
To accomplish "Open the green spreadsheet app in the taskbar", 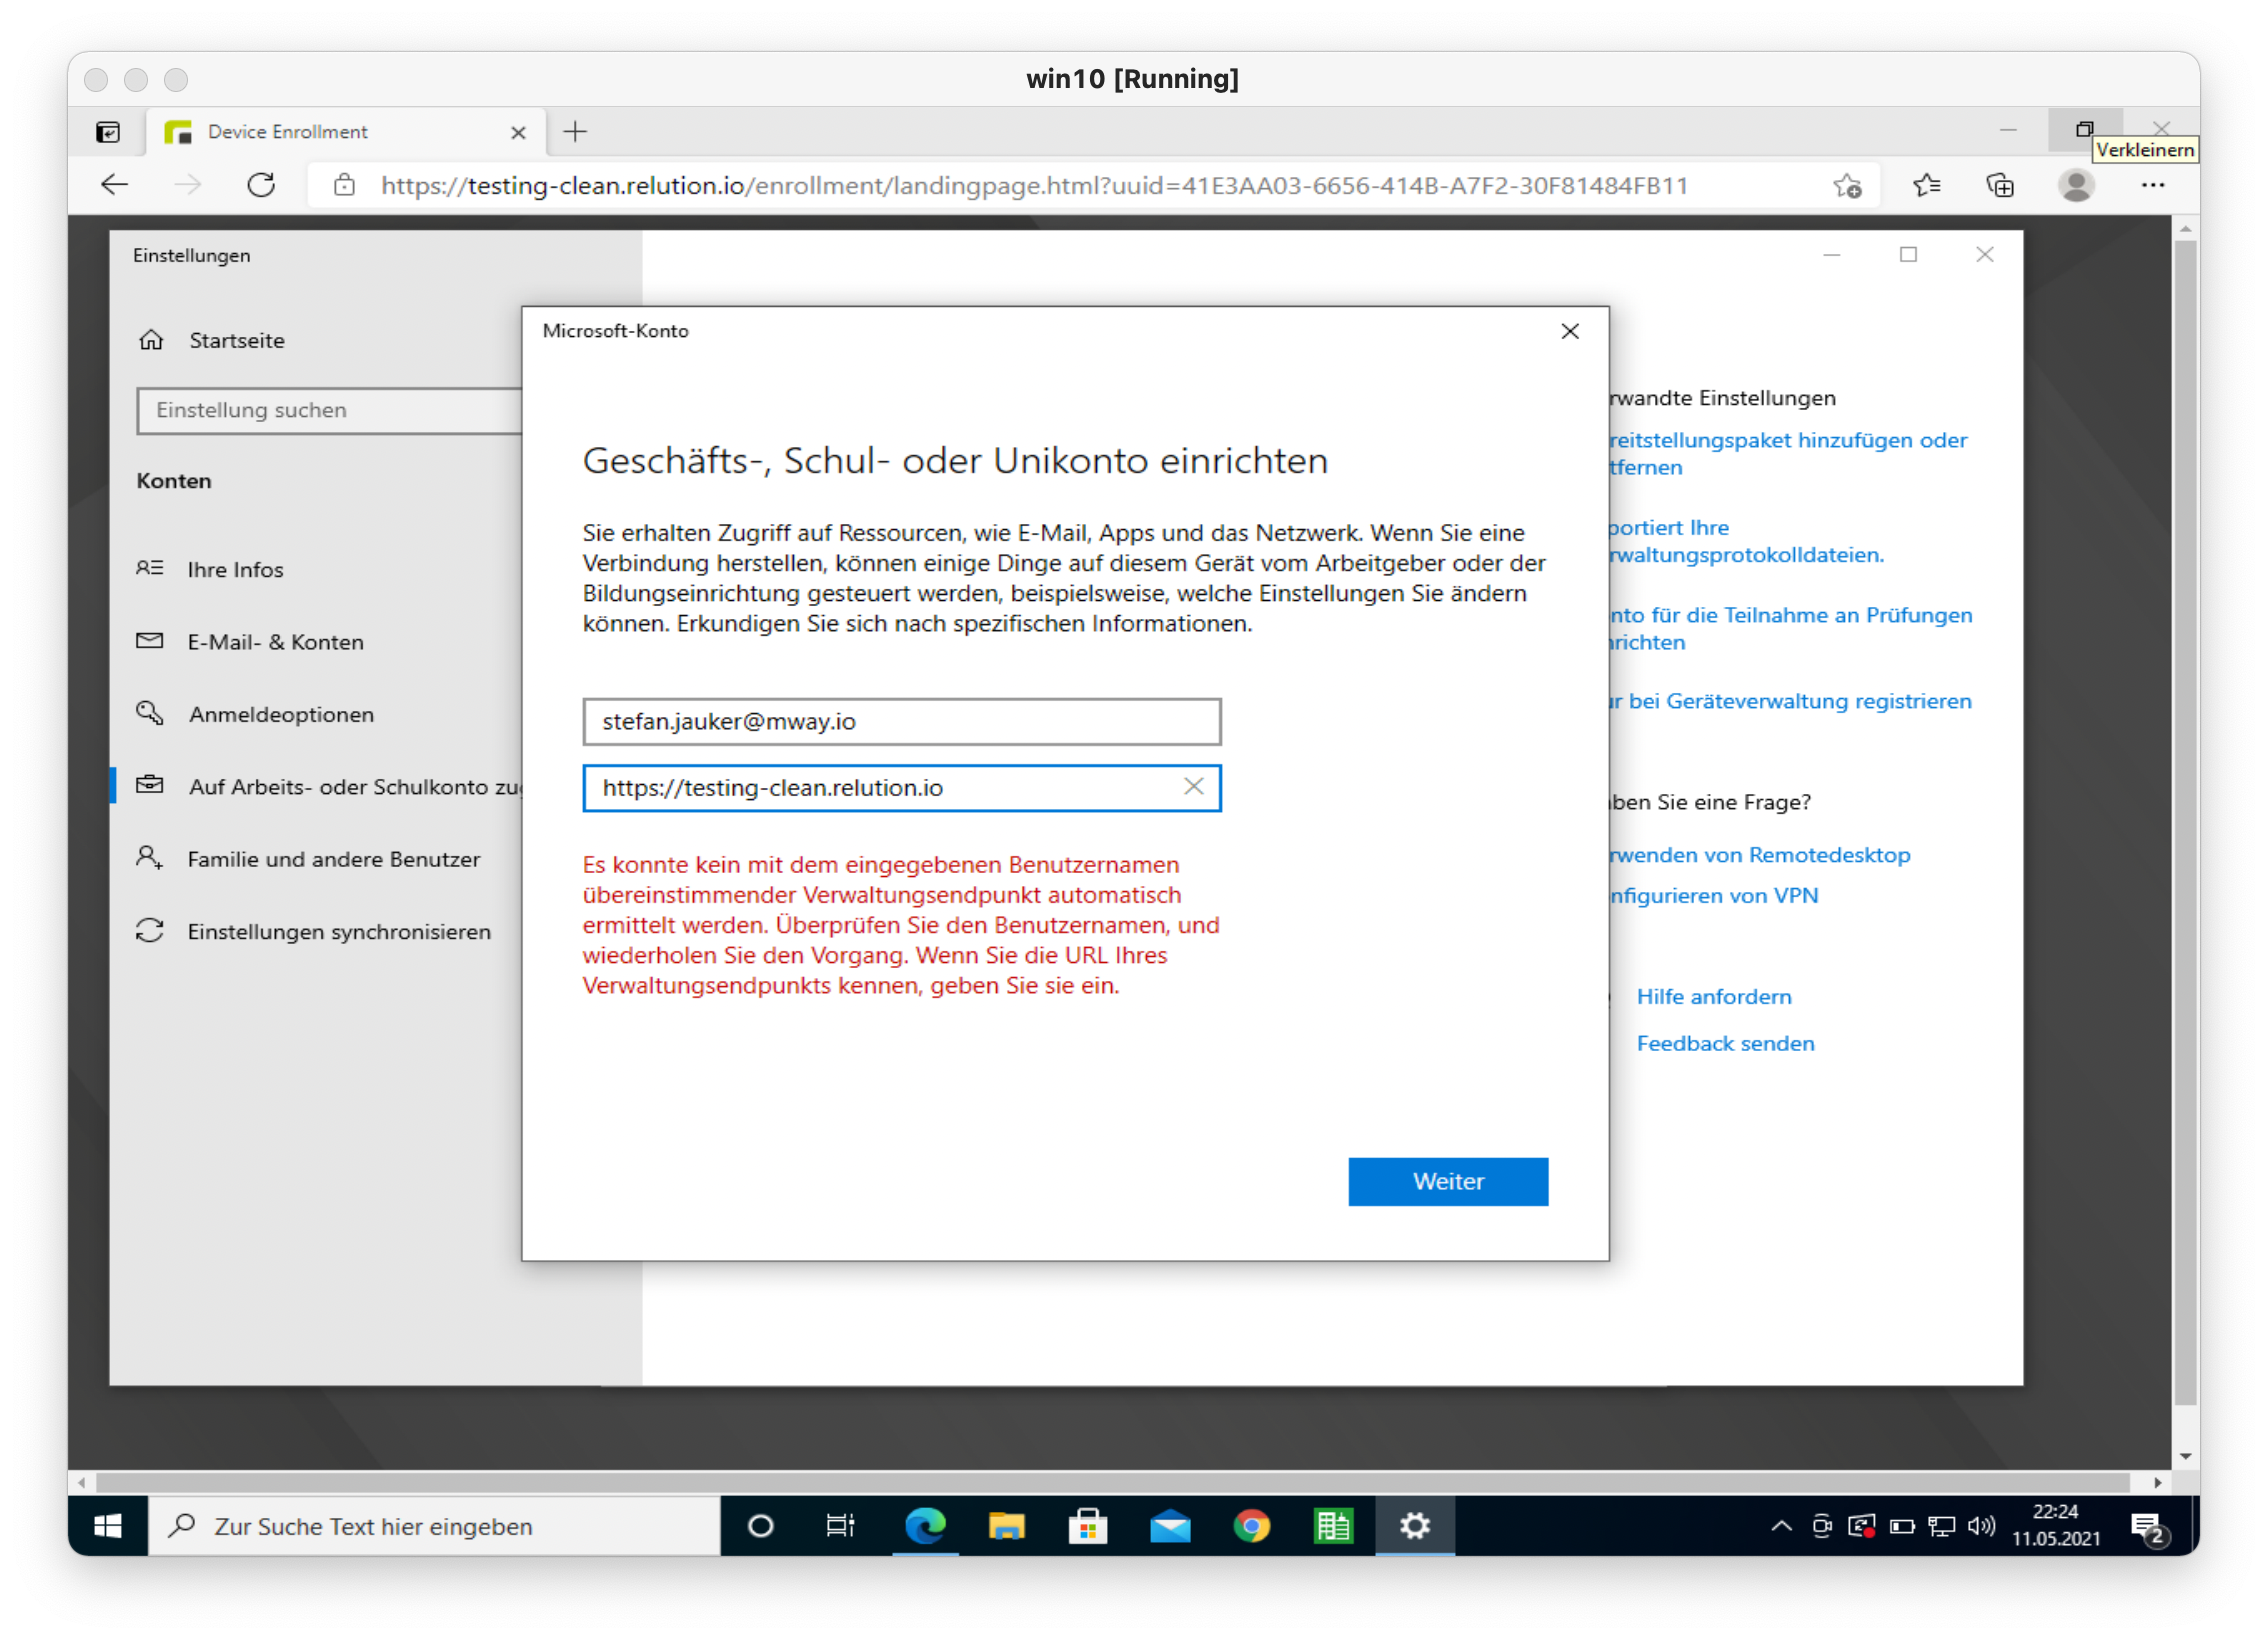I will point(1333,1526).
